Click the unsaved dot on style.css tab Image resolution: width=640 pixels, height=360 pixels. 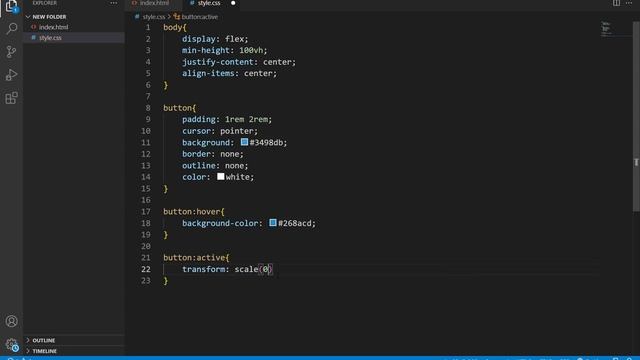[x=233, y=3]
